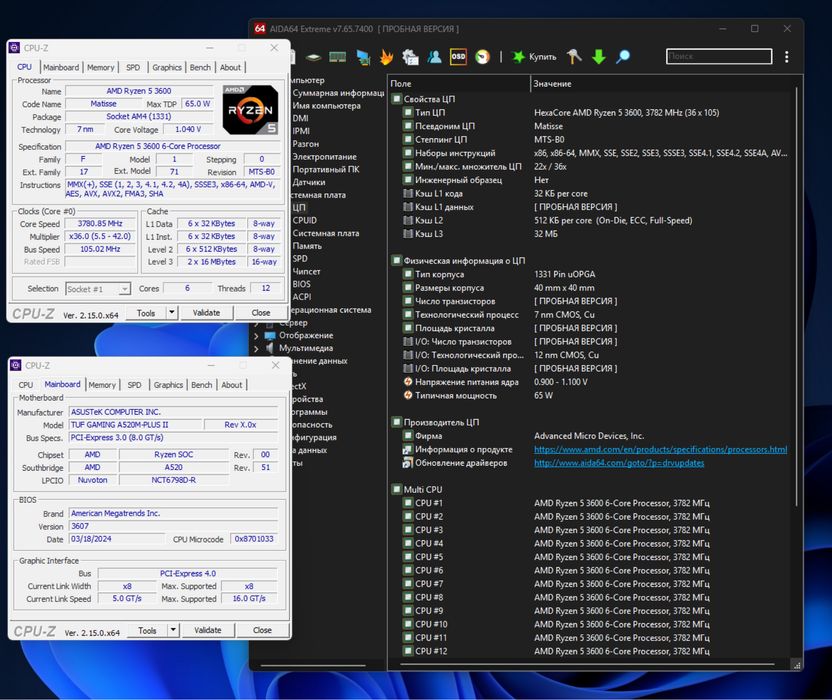Switch to Memory tab in upper CPU-Z window
Image resolution: width=832 pixels, height=700 pixels.
click(x=100, y=67)
